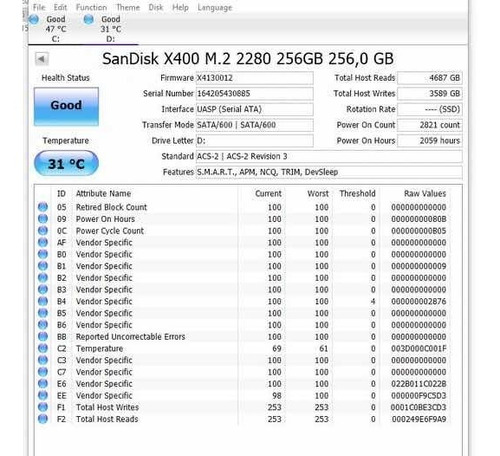This screenshot has height=456, width=500.
Task: Click Total Host Reads value 4687 GB
Action: [430, 78]
